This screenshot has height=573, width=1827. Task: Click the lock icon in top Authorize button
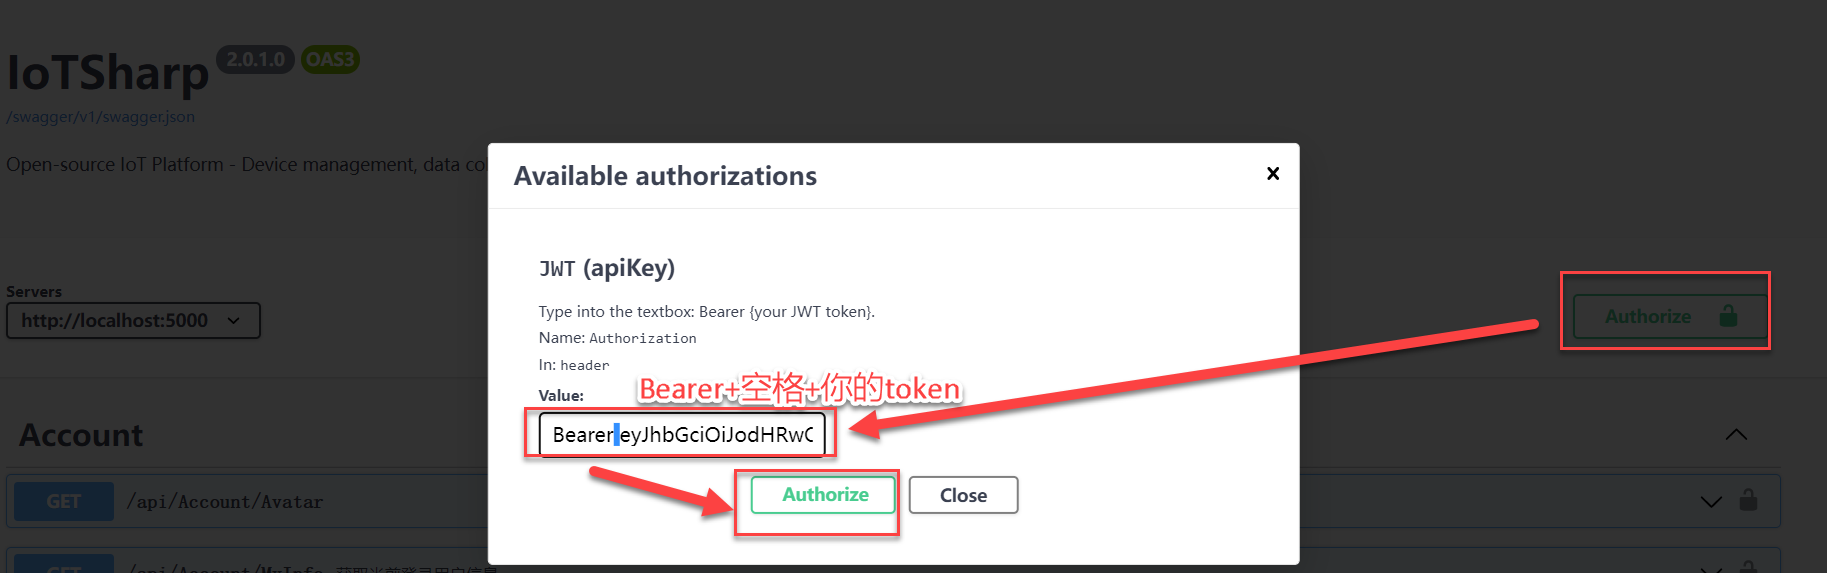1728,316
